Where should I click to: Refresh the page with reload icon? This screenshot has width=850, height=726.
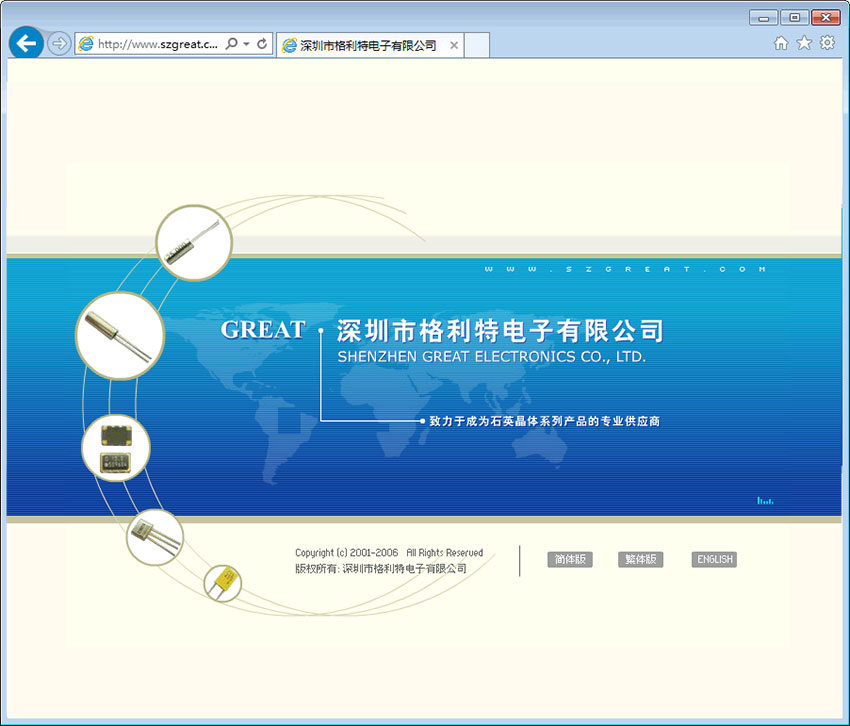click(x=262, y=44)
